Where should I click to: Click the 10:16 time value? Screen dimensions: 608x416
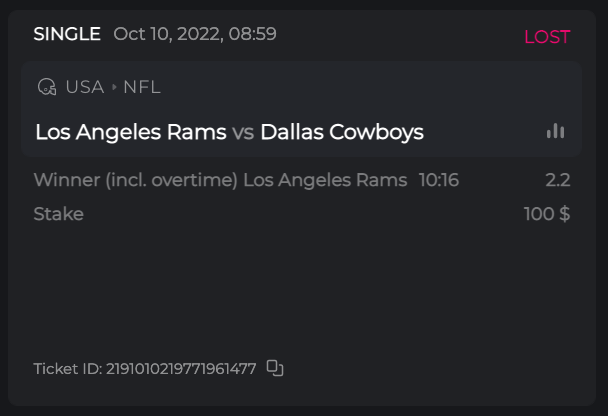click(x=439, y=180)
